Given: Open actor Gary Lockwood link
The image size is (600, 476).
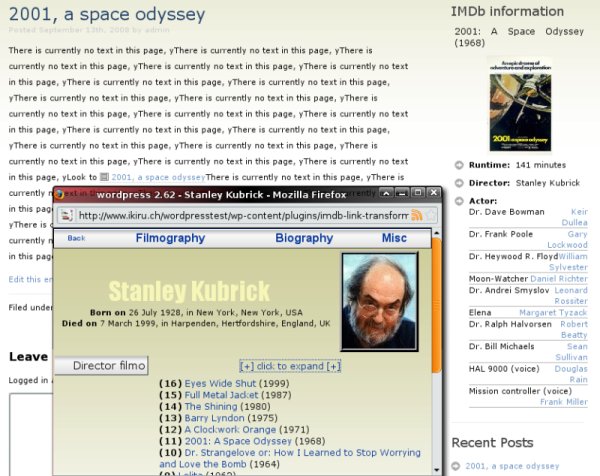Looking at the screenshot, I should [567, 239].
